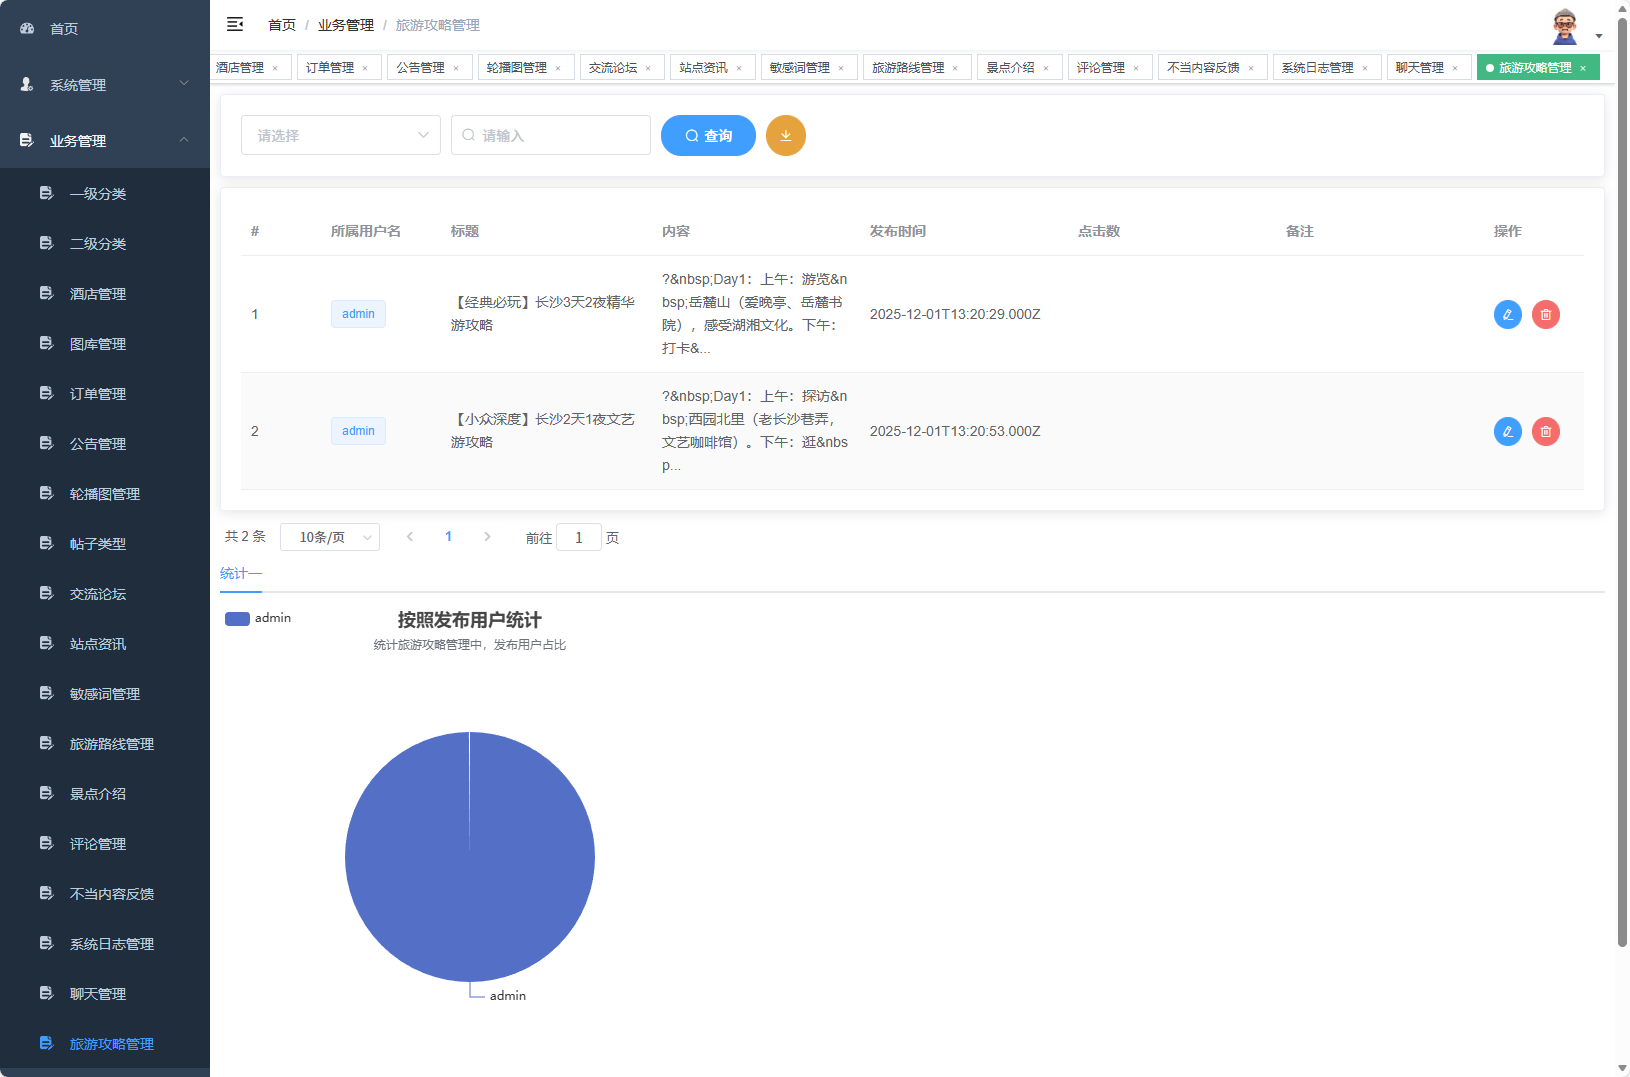Select the 统计一 tab below pagination
The image size is (1630, 1077).
tap(241, 573)
